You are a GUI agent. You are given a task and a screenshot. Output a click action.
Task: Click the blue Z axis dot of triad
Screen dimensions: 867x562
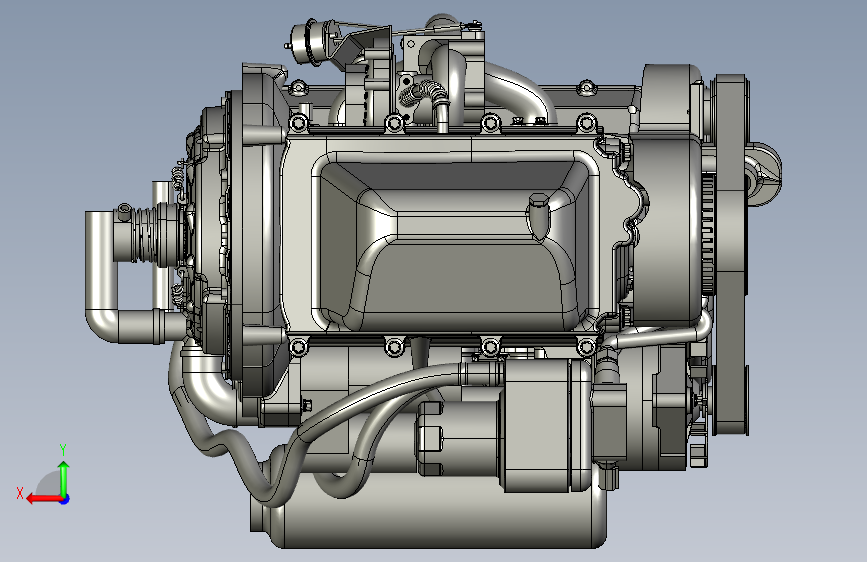(65, 499)
